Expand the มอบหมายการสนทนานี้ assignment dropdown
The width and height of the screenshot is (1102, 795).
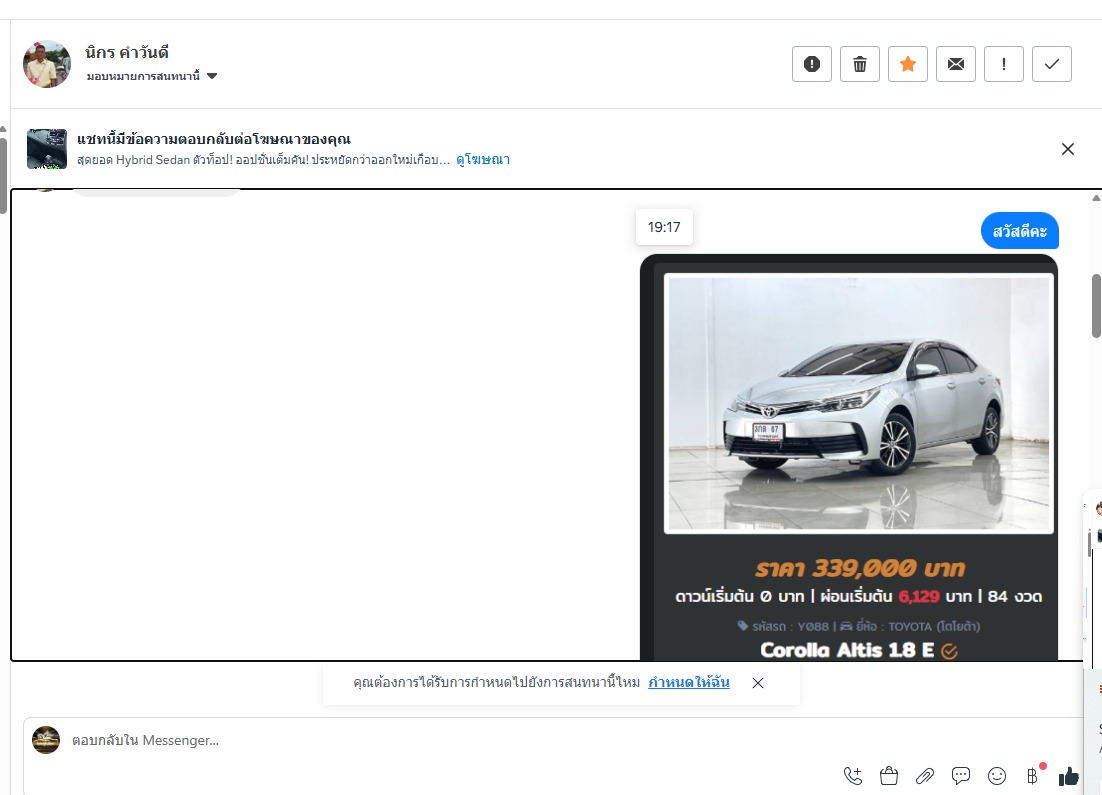point(152,76)
